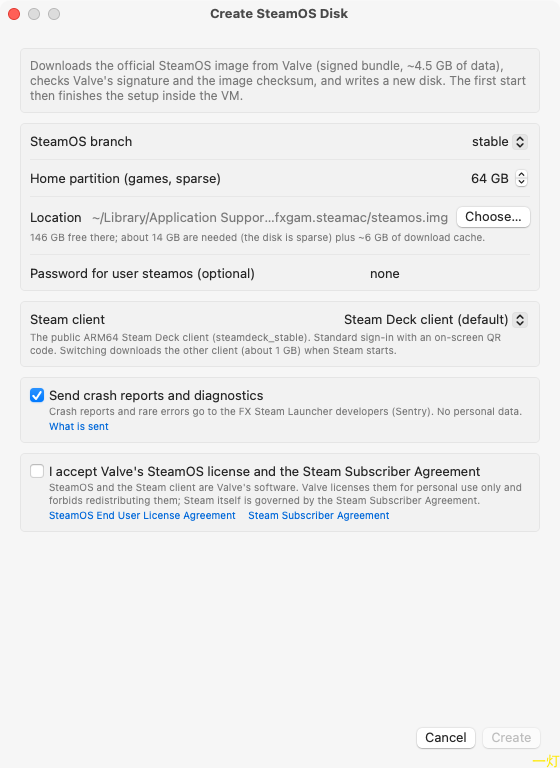
Task: Click the Choose… location button
Action: 493,217
